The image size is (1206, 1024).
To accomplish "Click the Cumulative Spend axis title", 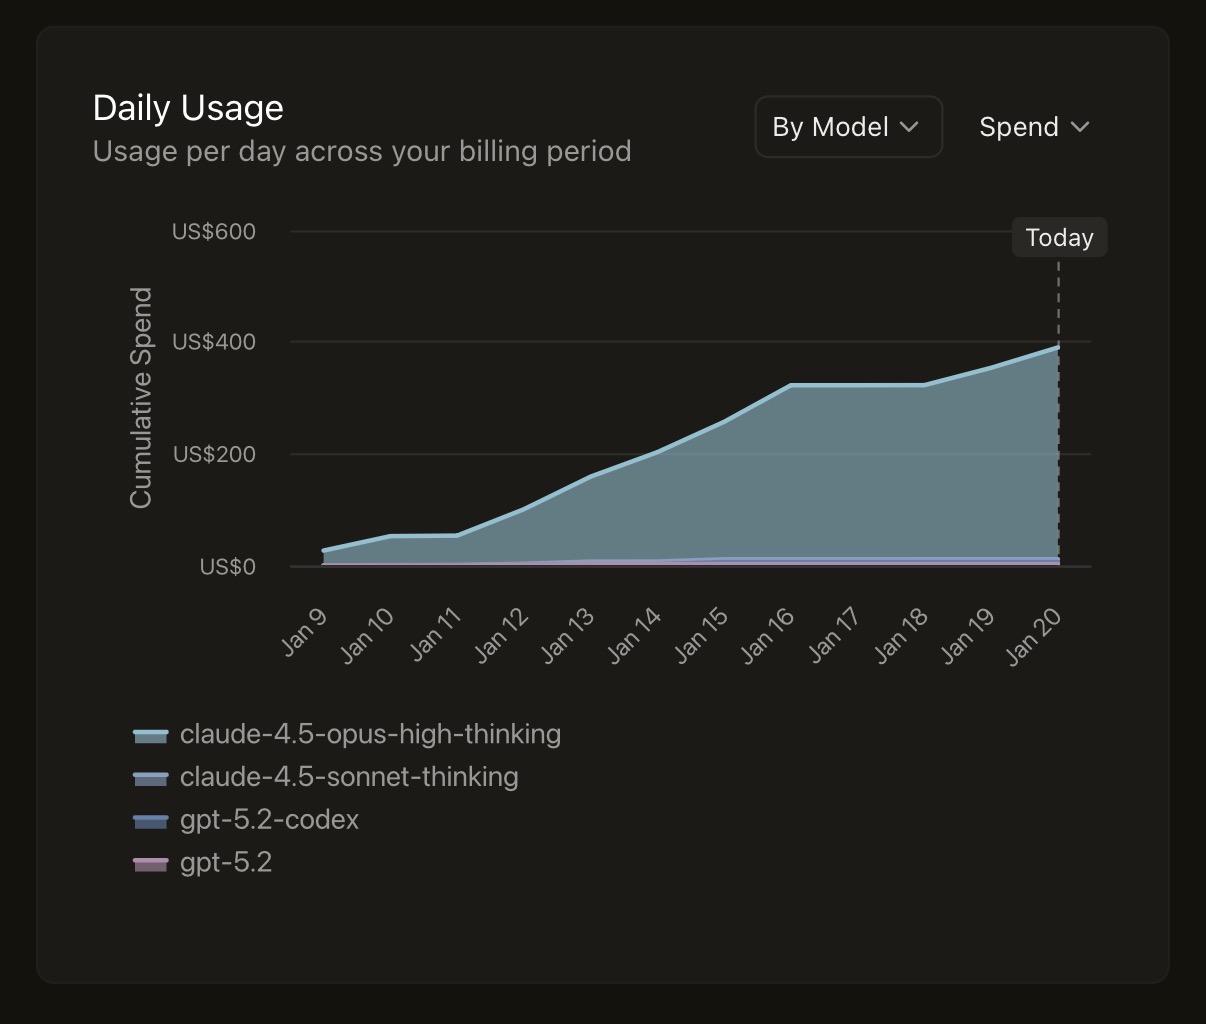I will click(141, 397).
